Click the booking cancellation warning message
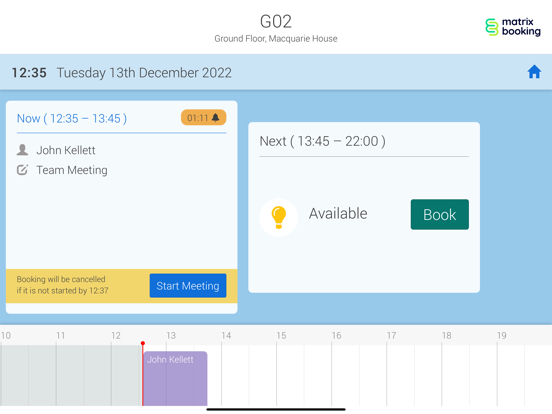 click(62, 285)
